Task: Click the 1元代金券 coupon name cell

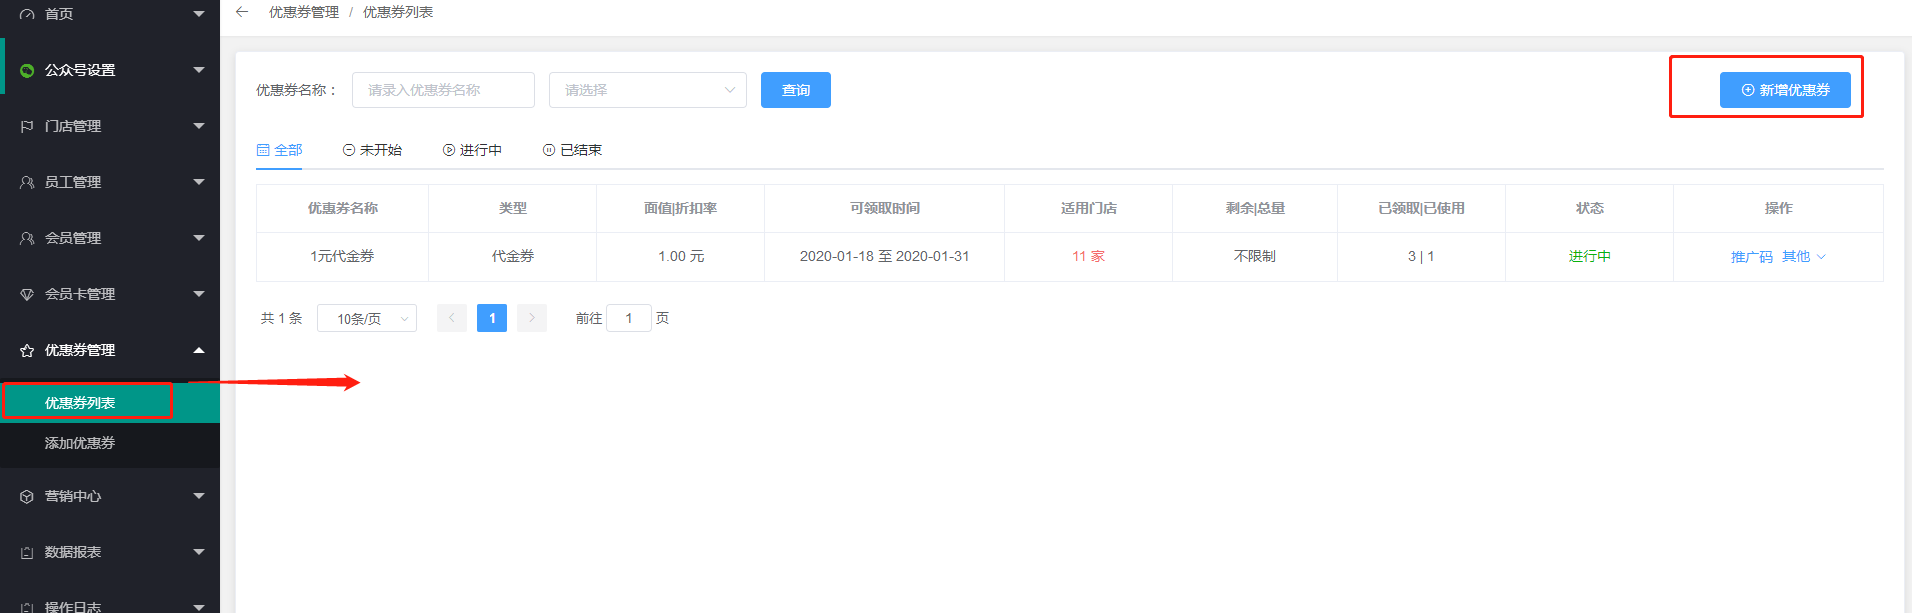Action: pos(342,257)
